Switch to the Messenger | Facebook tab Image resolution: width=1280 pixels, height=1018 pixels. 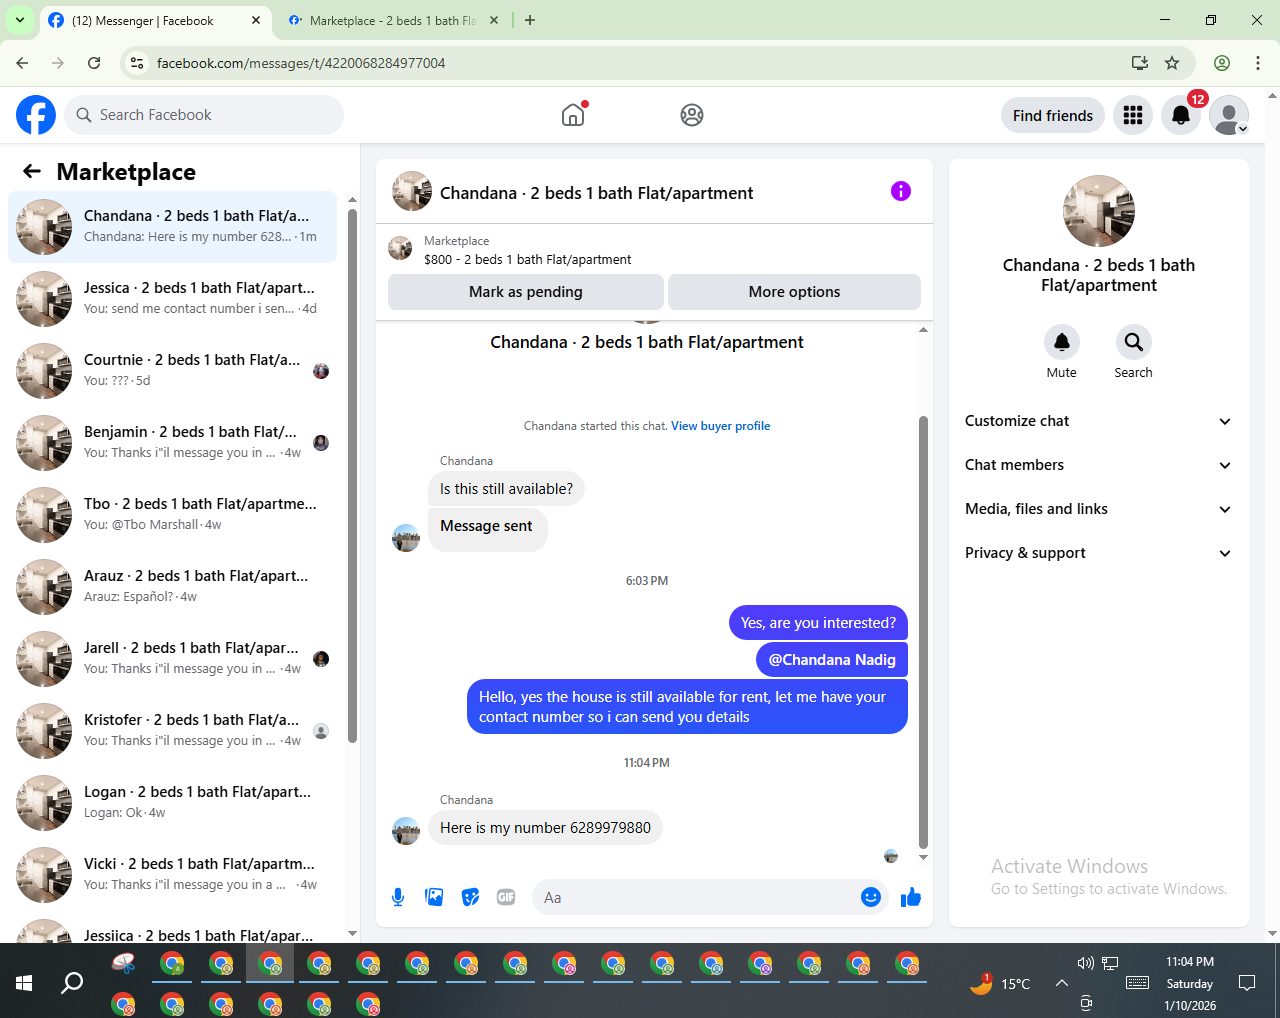point(155,21)
